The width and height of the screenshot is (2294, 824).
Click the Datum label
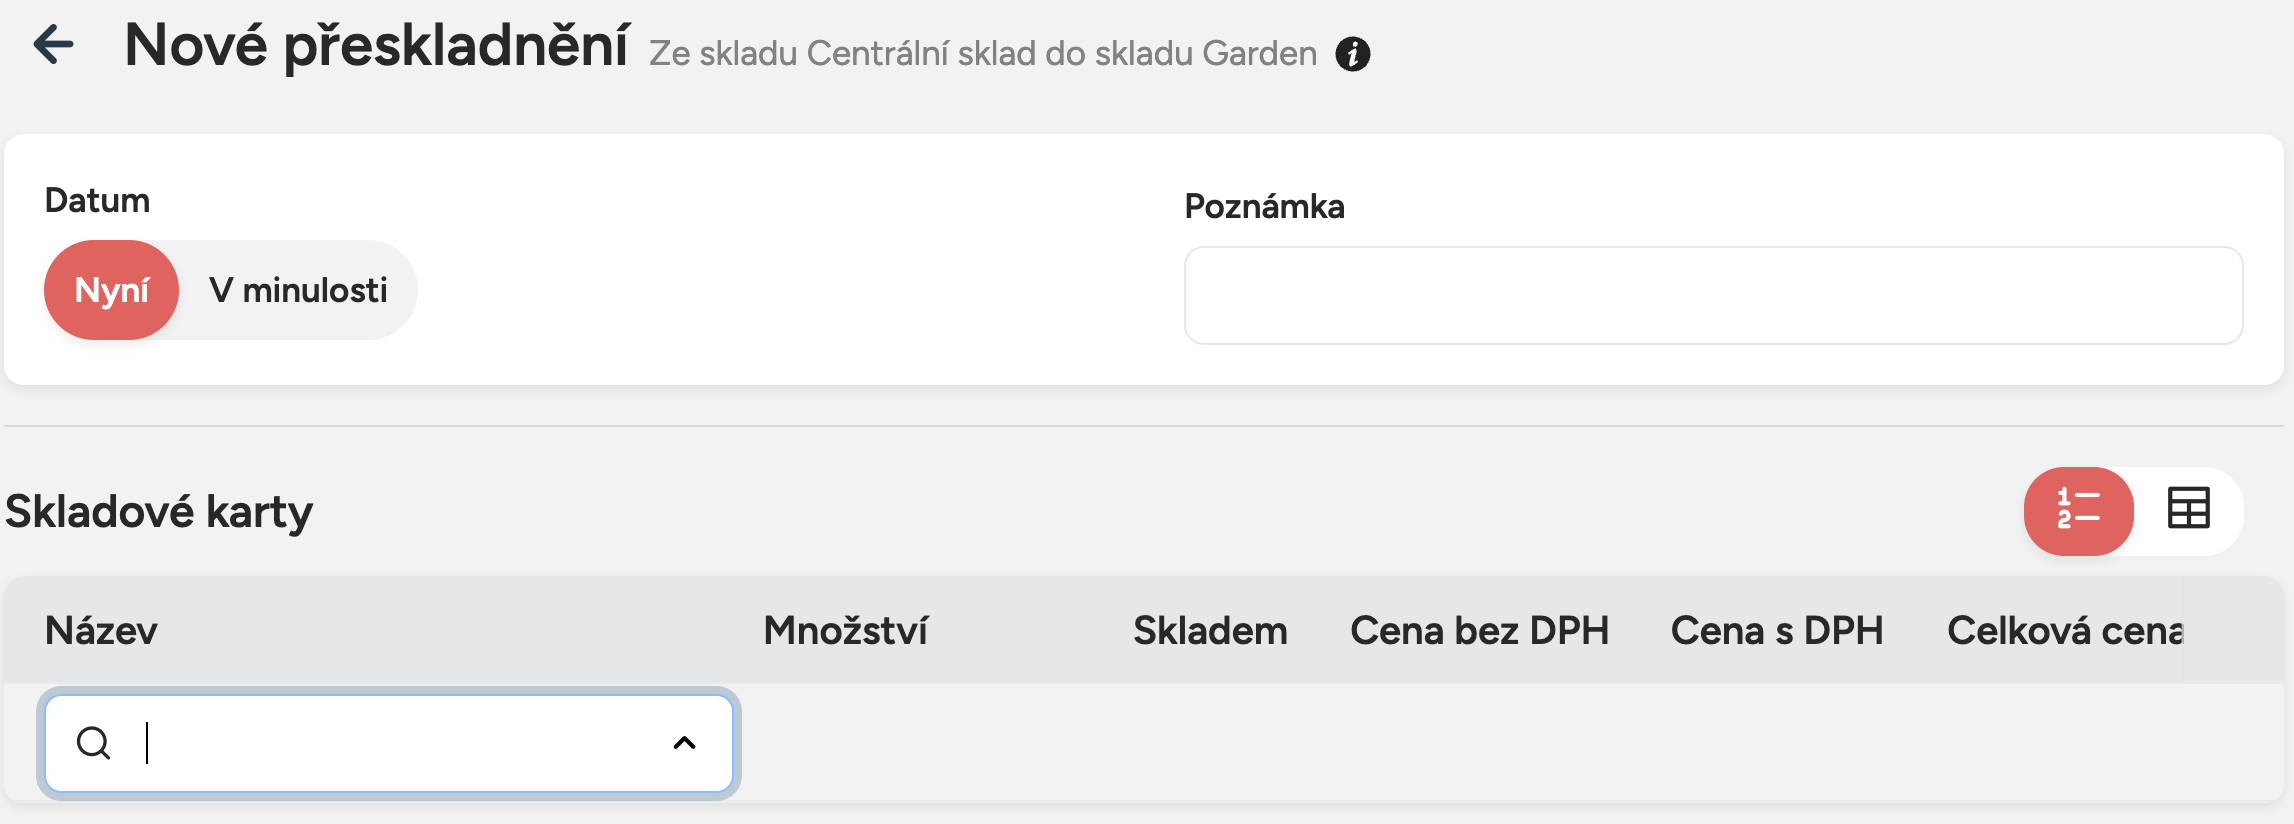click(97, 201)
